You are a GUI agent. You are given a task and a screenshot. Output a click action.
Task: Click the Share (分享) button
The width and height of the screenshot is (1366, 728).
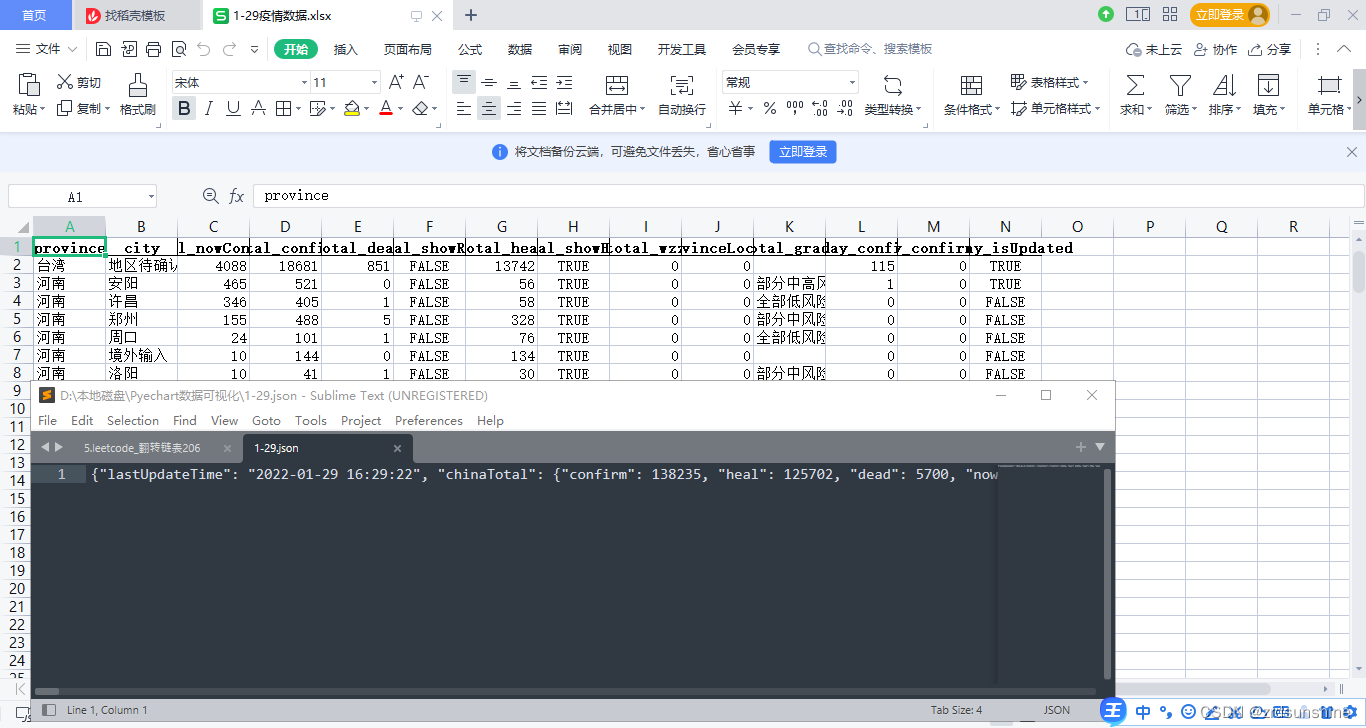coord(1270,49)
